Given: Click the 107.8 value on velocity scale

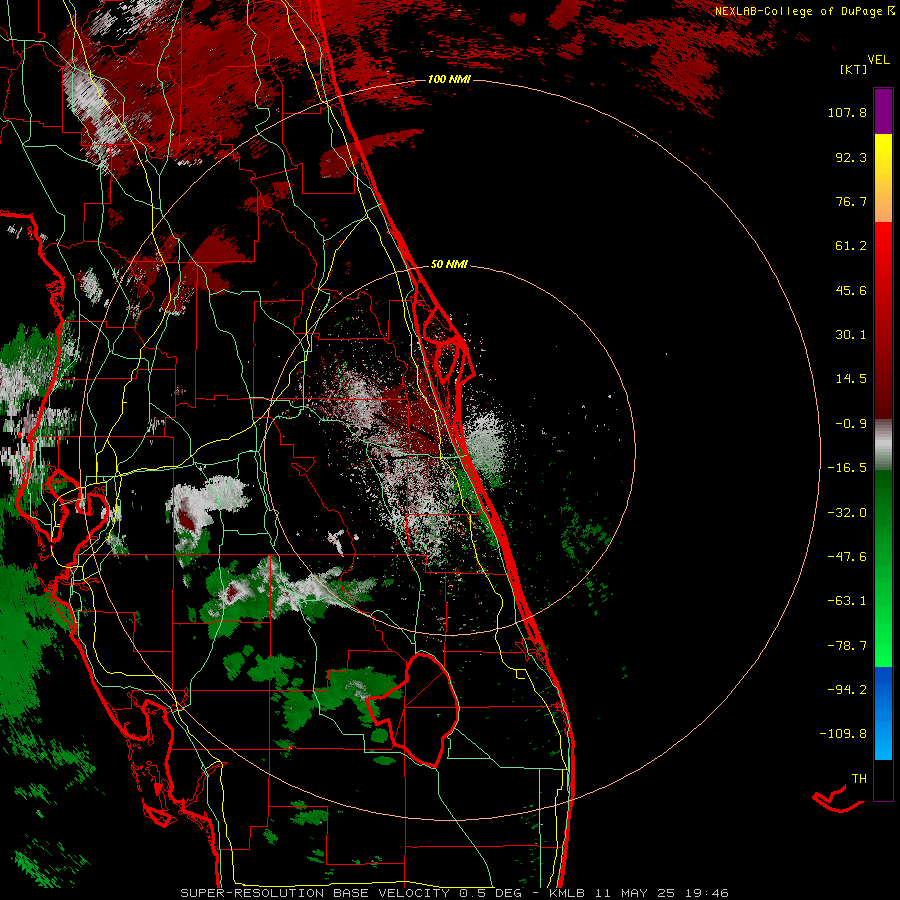Looking at the screenshot, I should coord(847,112).
